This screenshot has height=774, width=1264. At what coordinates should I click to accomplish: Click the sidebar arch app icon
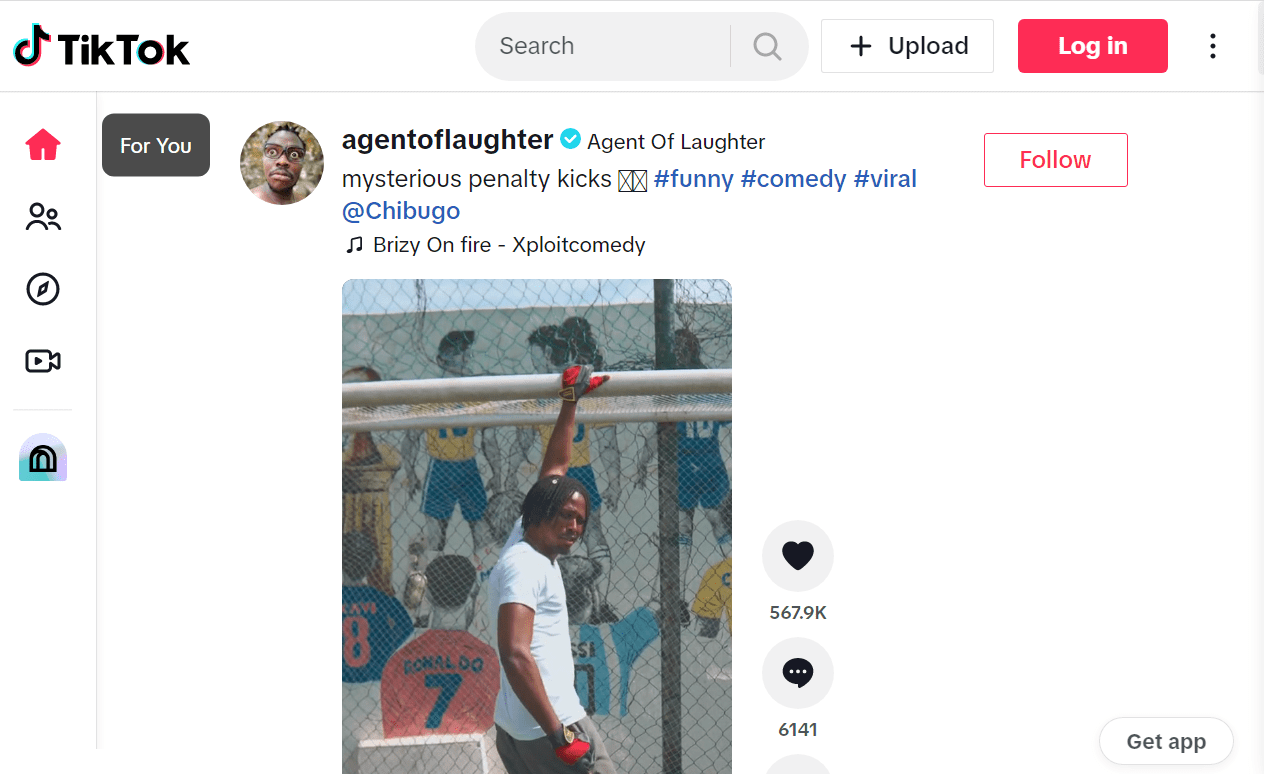coord(43,458)
